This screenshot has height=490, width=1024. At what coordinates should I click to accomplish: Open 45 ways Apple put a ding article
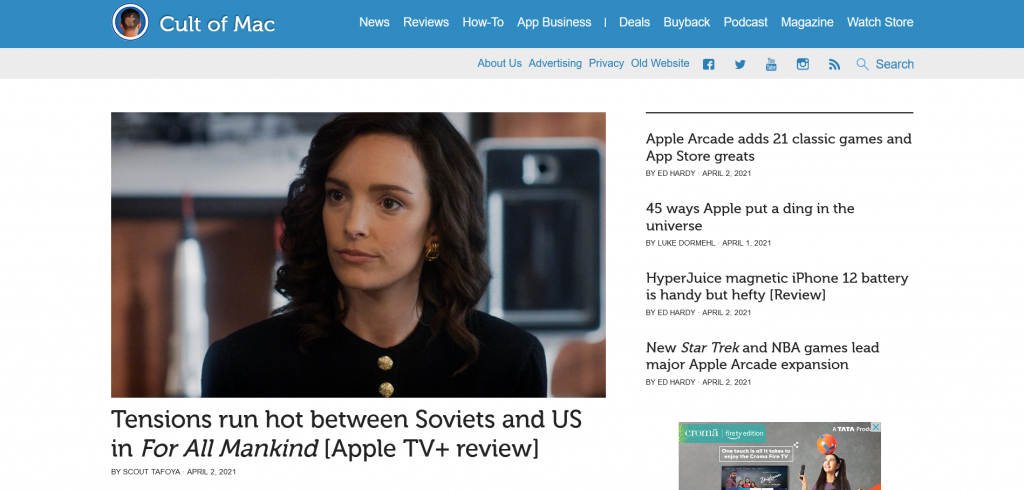750,217
